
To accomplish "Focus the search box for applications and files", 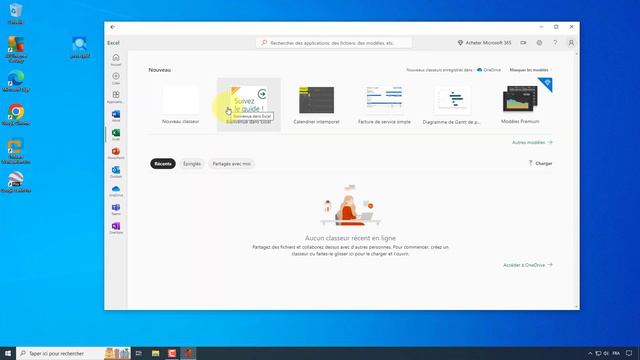I will [334, 42].
